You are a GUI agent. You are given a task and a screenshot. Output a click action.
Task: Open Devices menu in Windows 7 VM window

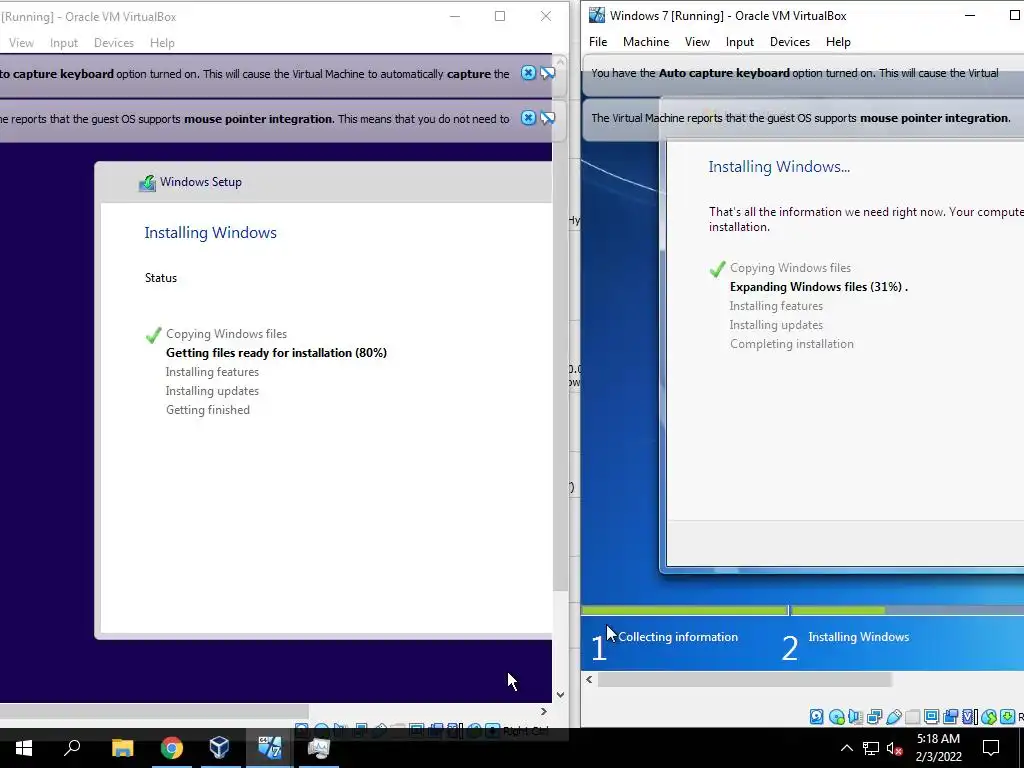[790, 42]
